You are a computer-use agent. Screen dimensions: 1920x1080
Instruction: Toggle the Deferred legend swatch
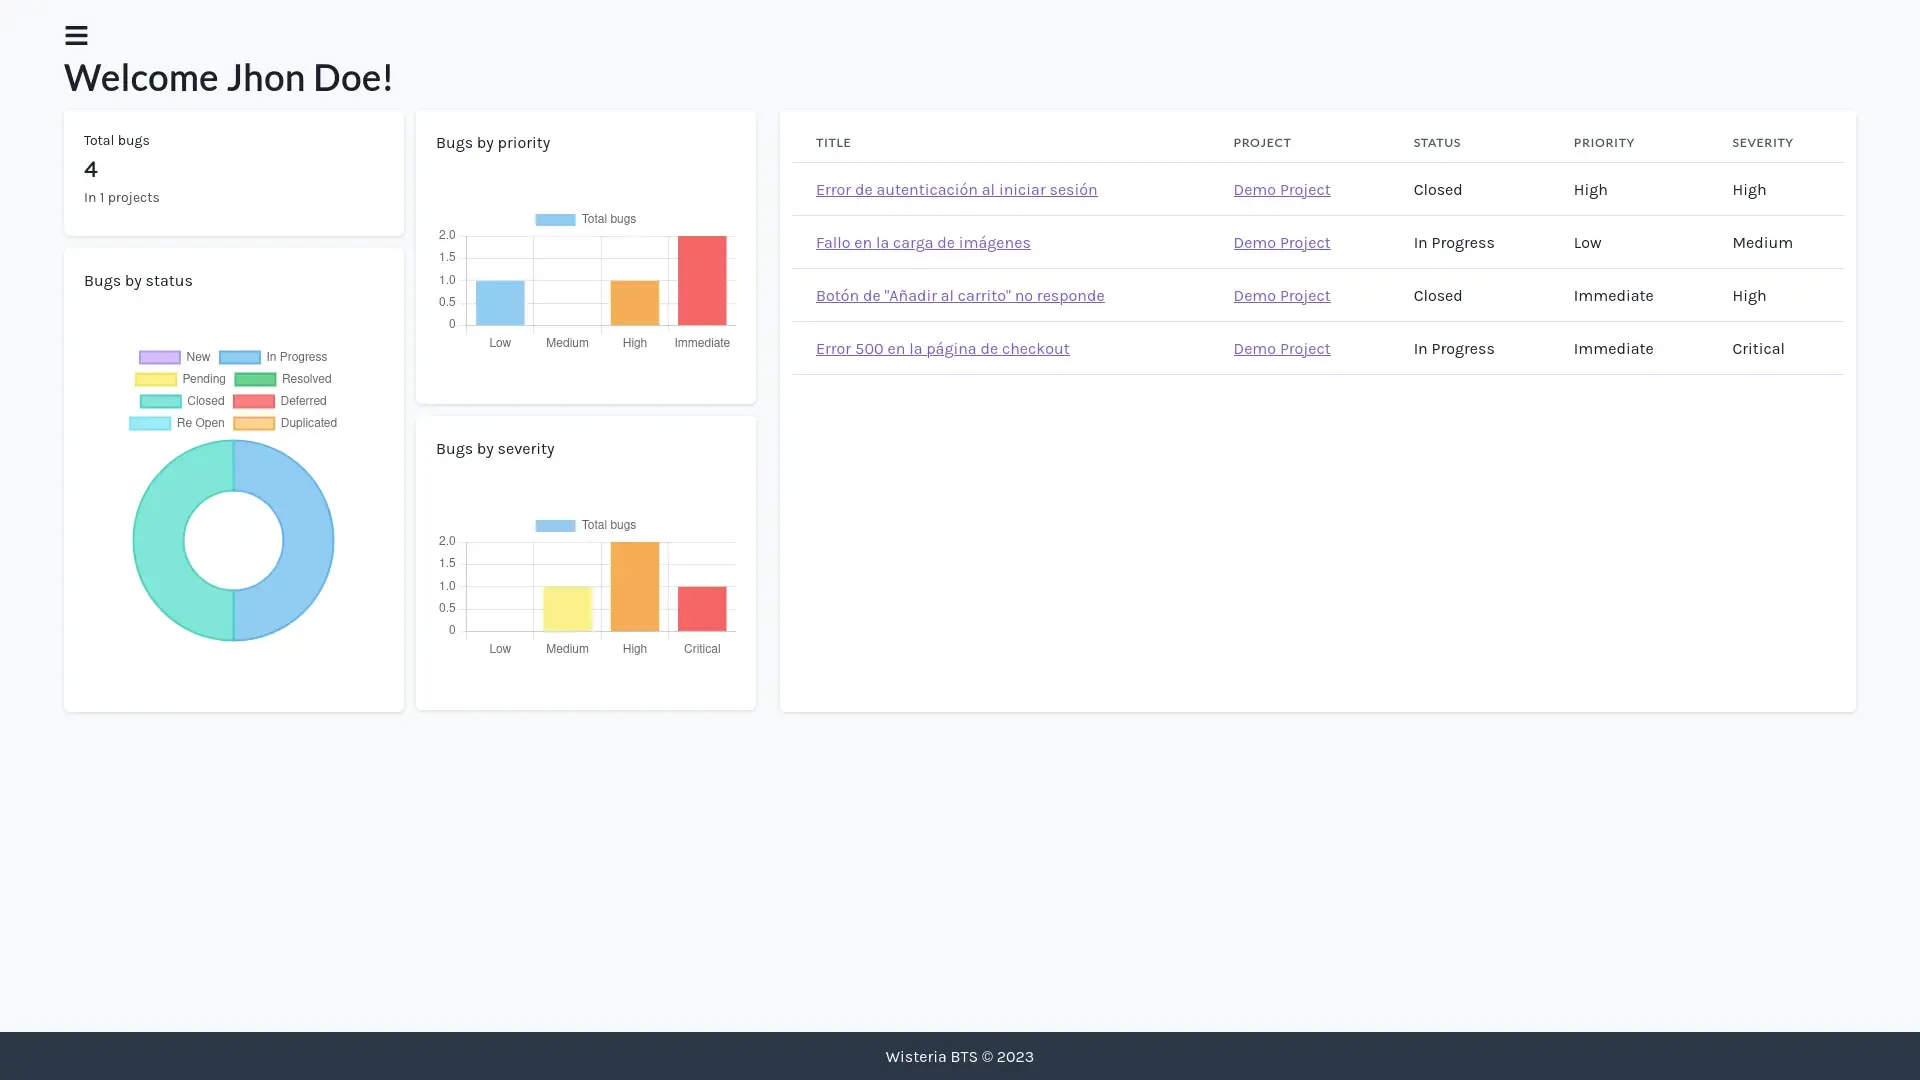254,401
